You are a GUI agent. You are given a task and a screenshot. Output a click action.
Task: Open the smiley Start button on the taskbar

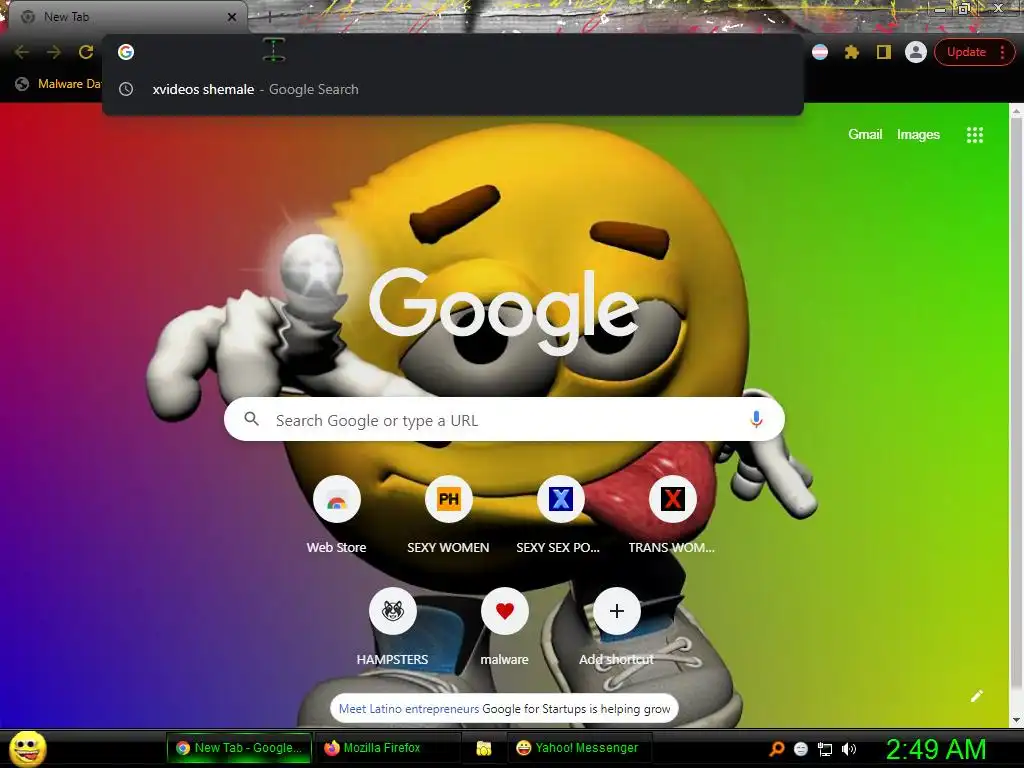(27, 748)
